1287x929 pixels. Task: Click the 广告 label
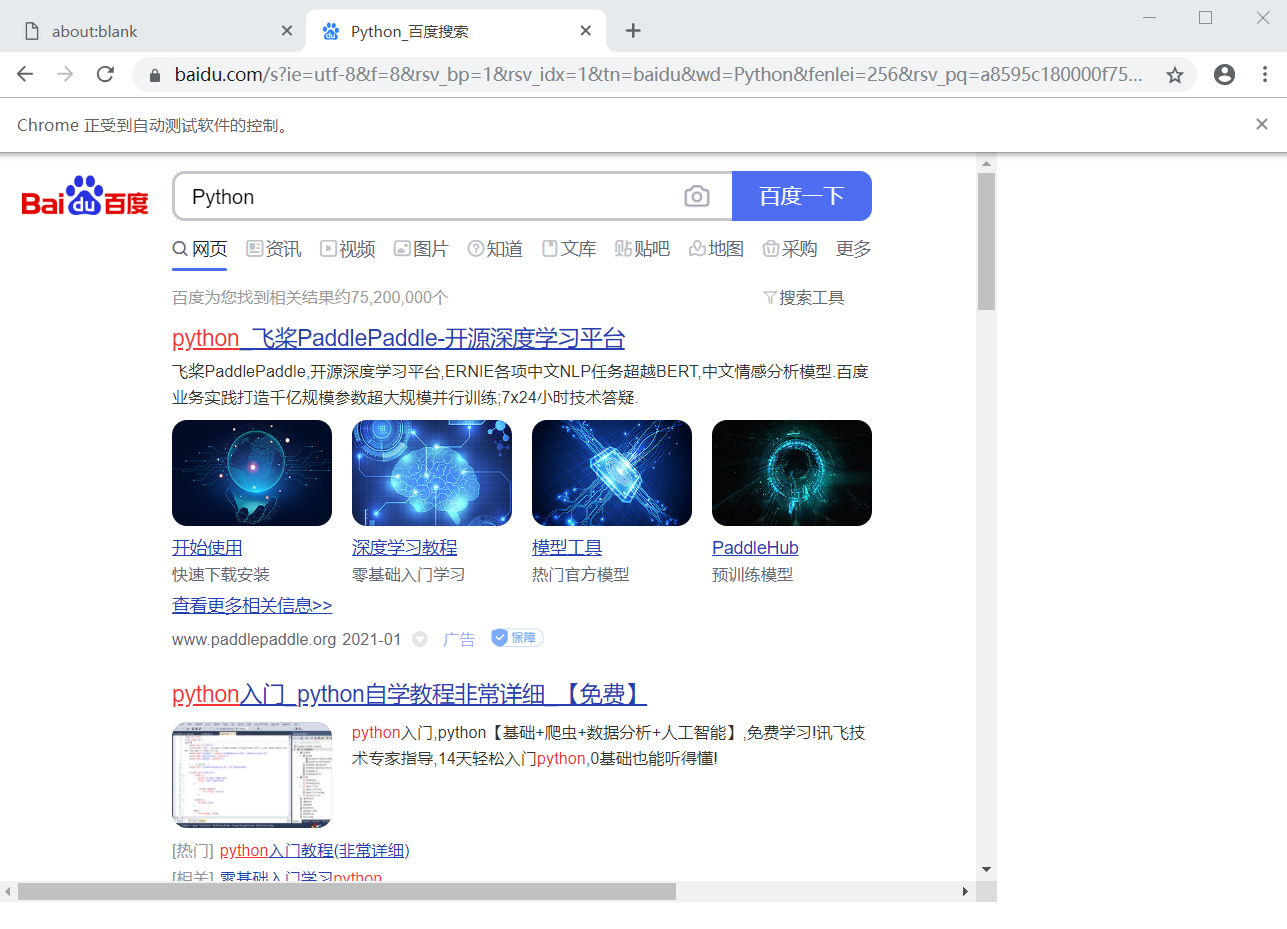(459, 639)
